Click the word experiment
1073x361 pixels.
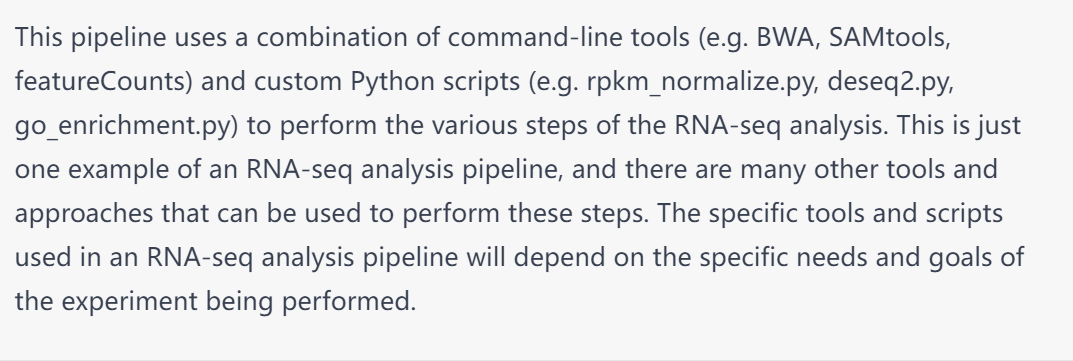(129, 302)
